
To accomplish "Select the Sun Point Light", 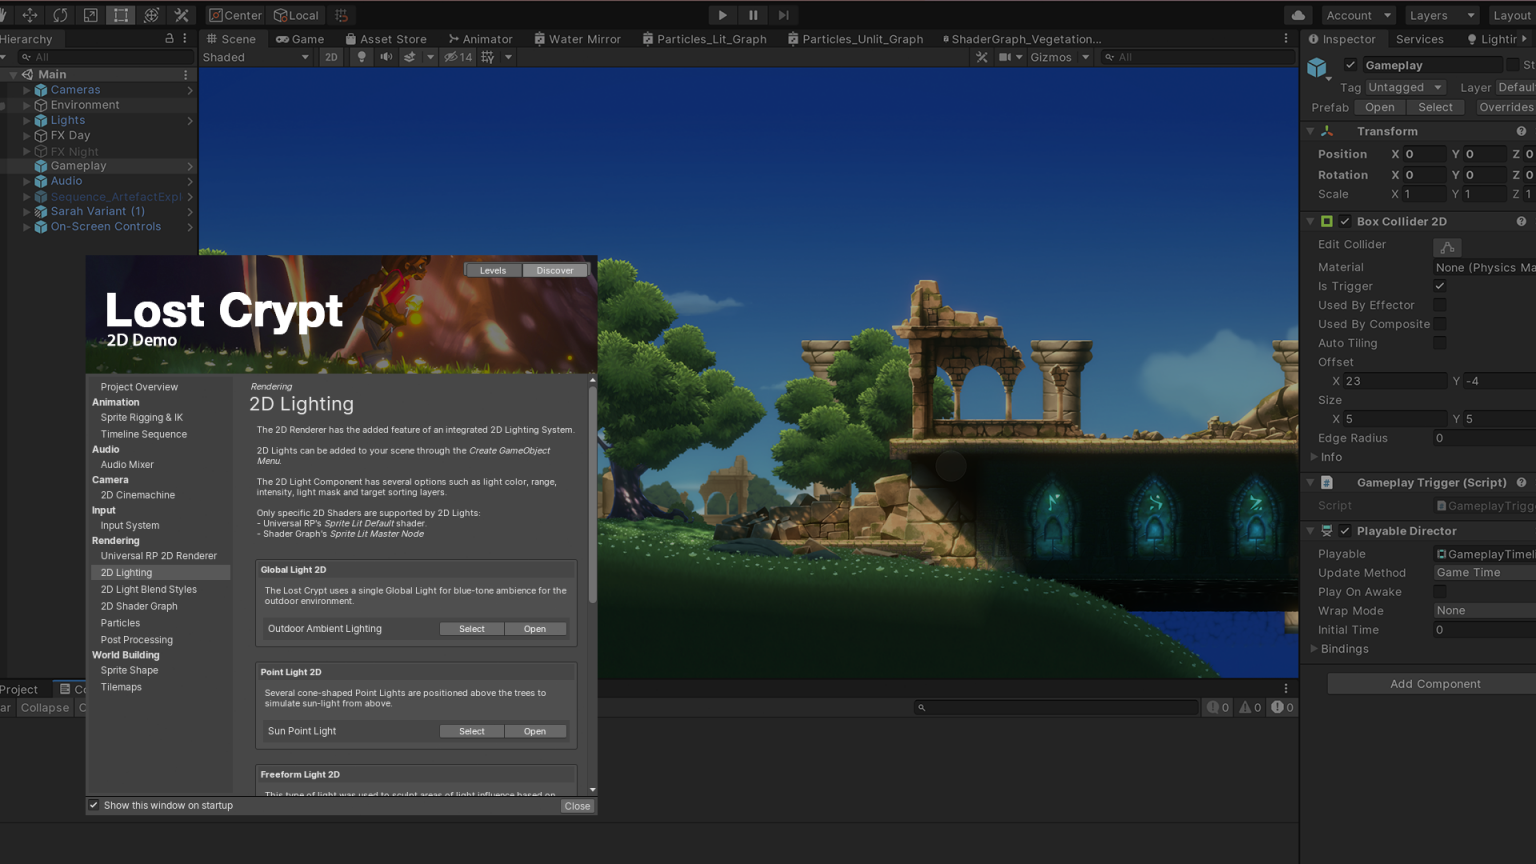I will tap(472, 731).
